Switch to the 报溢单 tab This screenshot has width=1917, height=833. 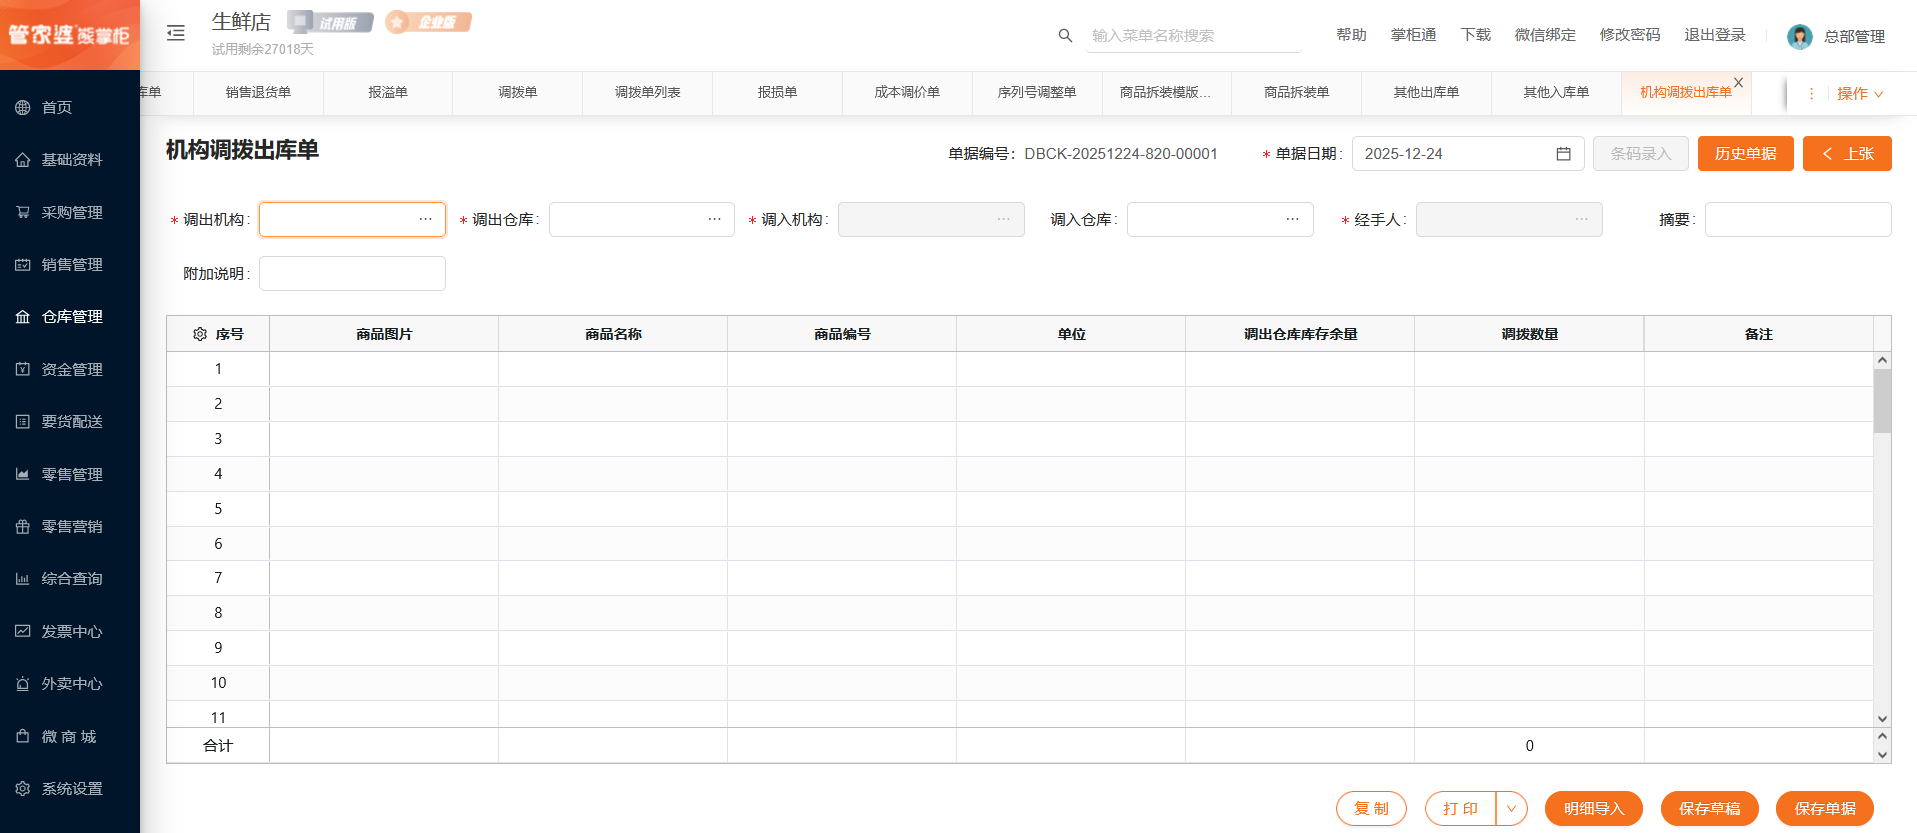click(x=388, y=92)
